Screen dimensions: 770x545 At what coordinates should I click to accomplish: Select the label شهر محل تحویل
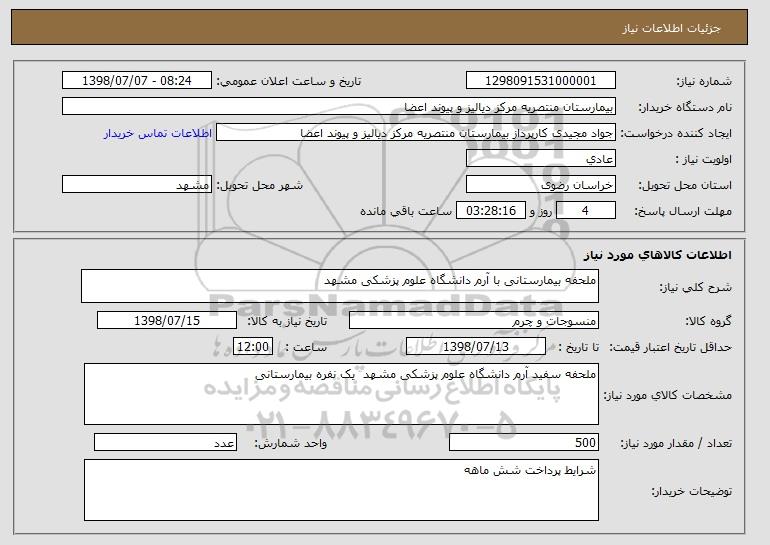click(x=260, y=185)
